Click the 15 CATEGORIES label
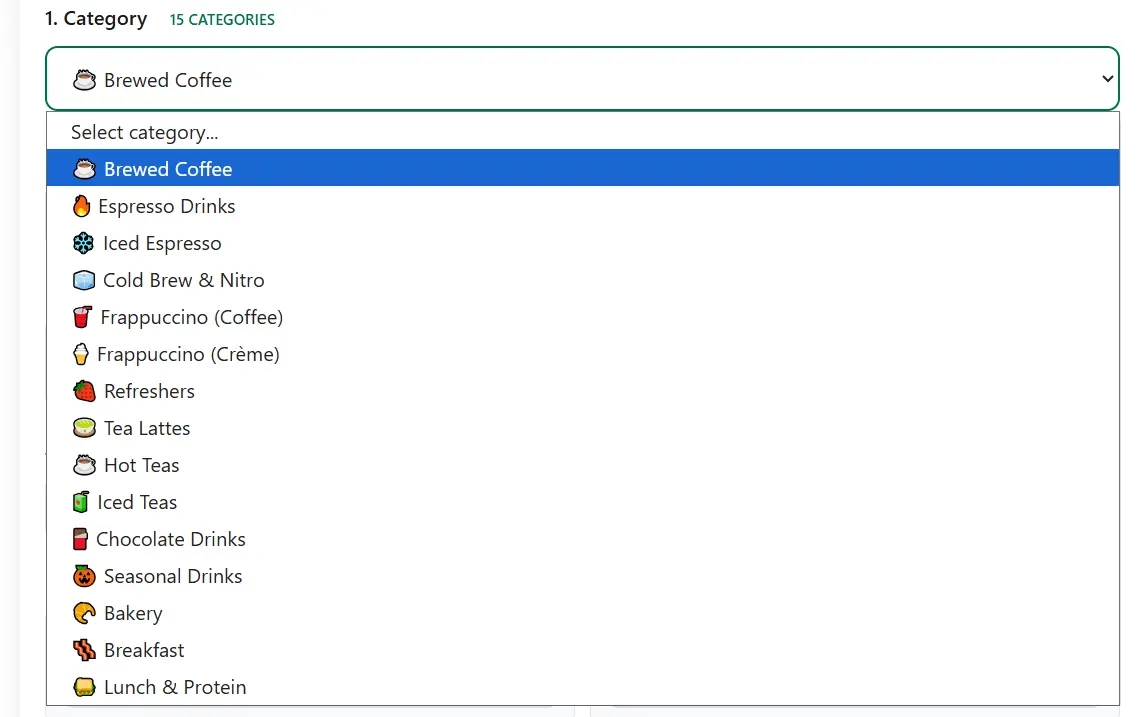 [221, 19]
